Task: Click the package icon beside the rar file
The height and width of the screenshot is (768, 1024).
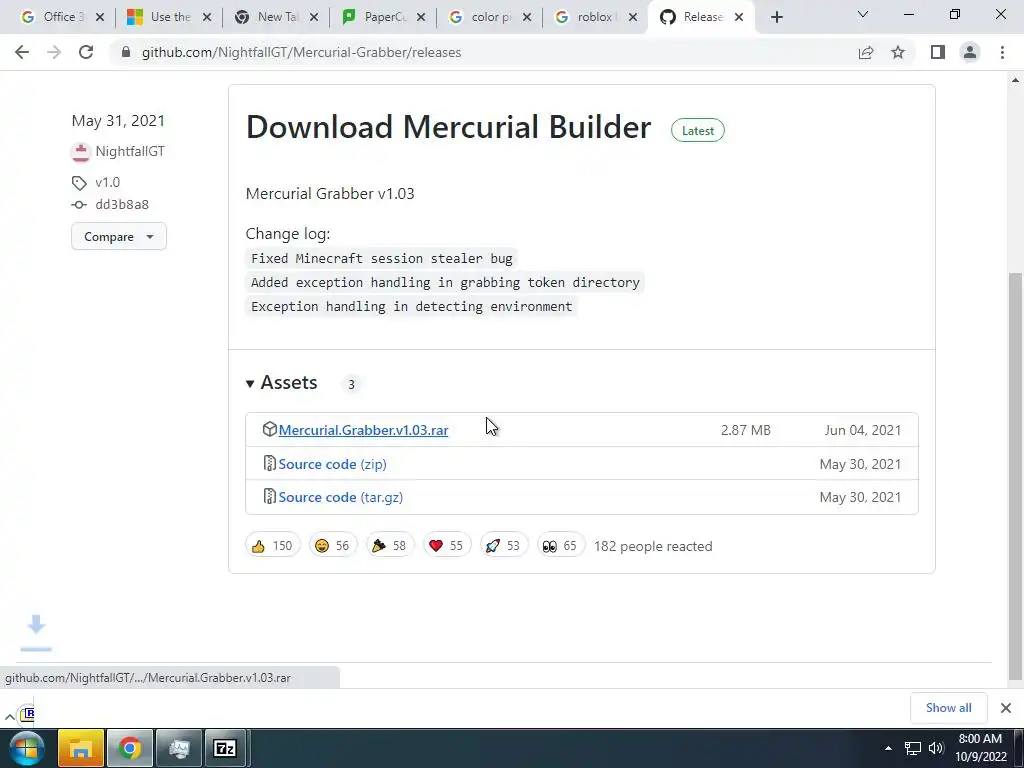Action: click(x=269, y=429)
